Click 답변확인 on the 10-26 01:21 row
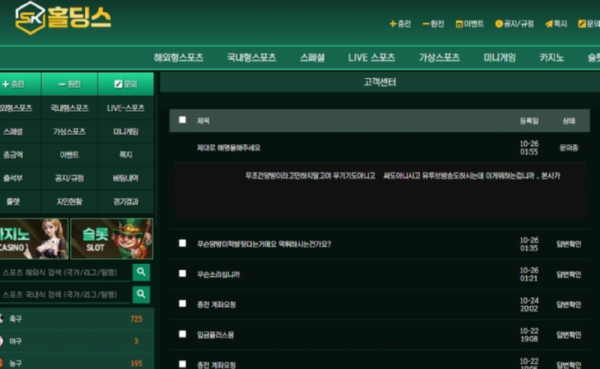The width and height of the screenshot is (600, 369). 569,274
